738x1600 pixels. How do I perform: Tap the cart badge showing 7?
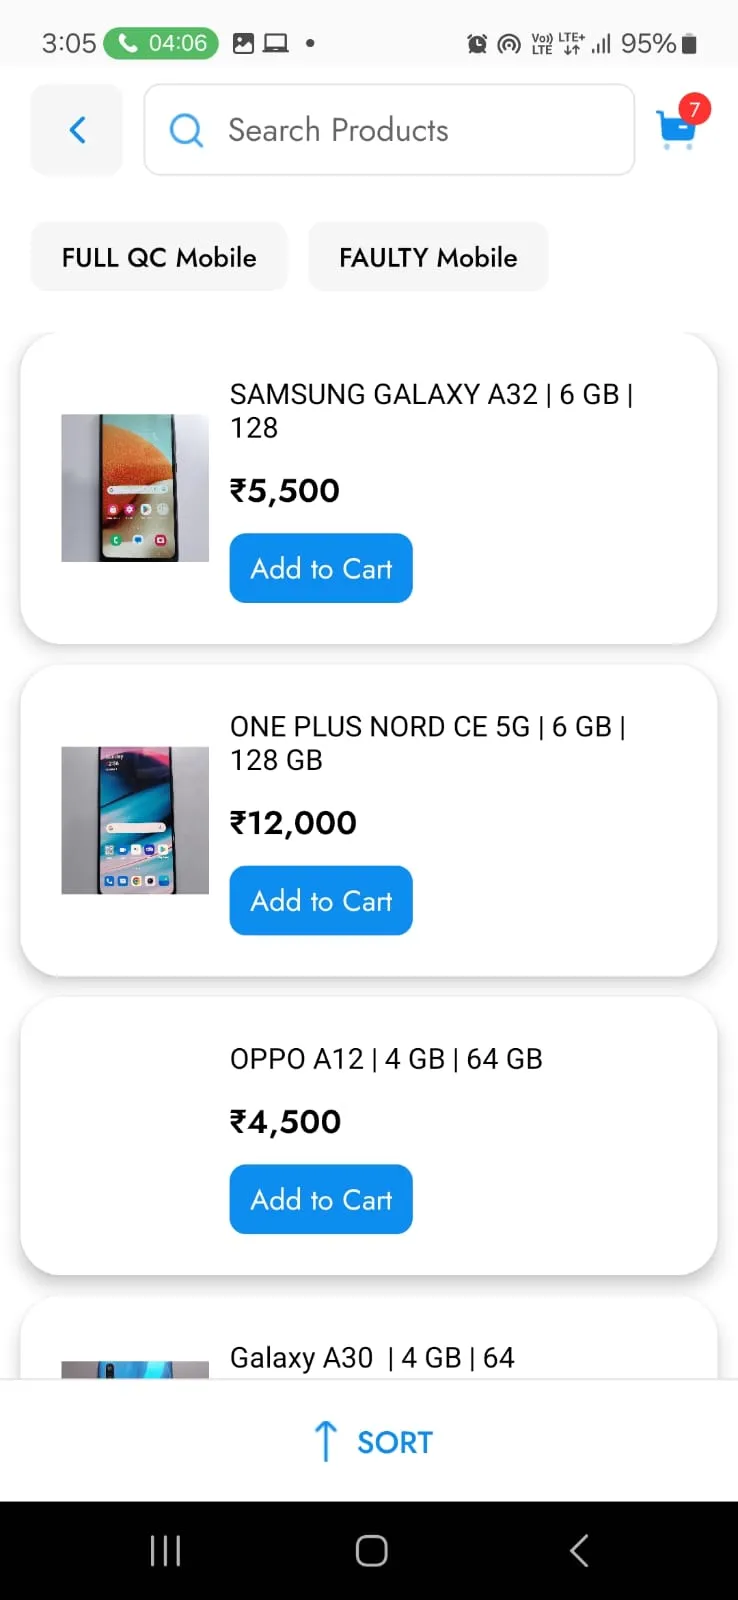(x=695, y=109)
